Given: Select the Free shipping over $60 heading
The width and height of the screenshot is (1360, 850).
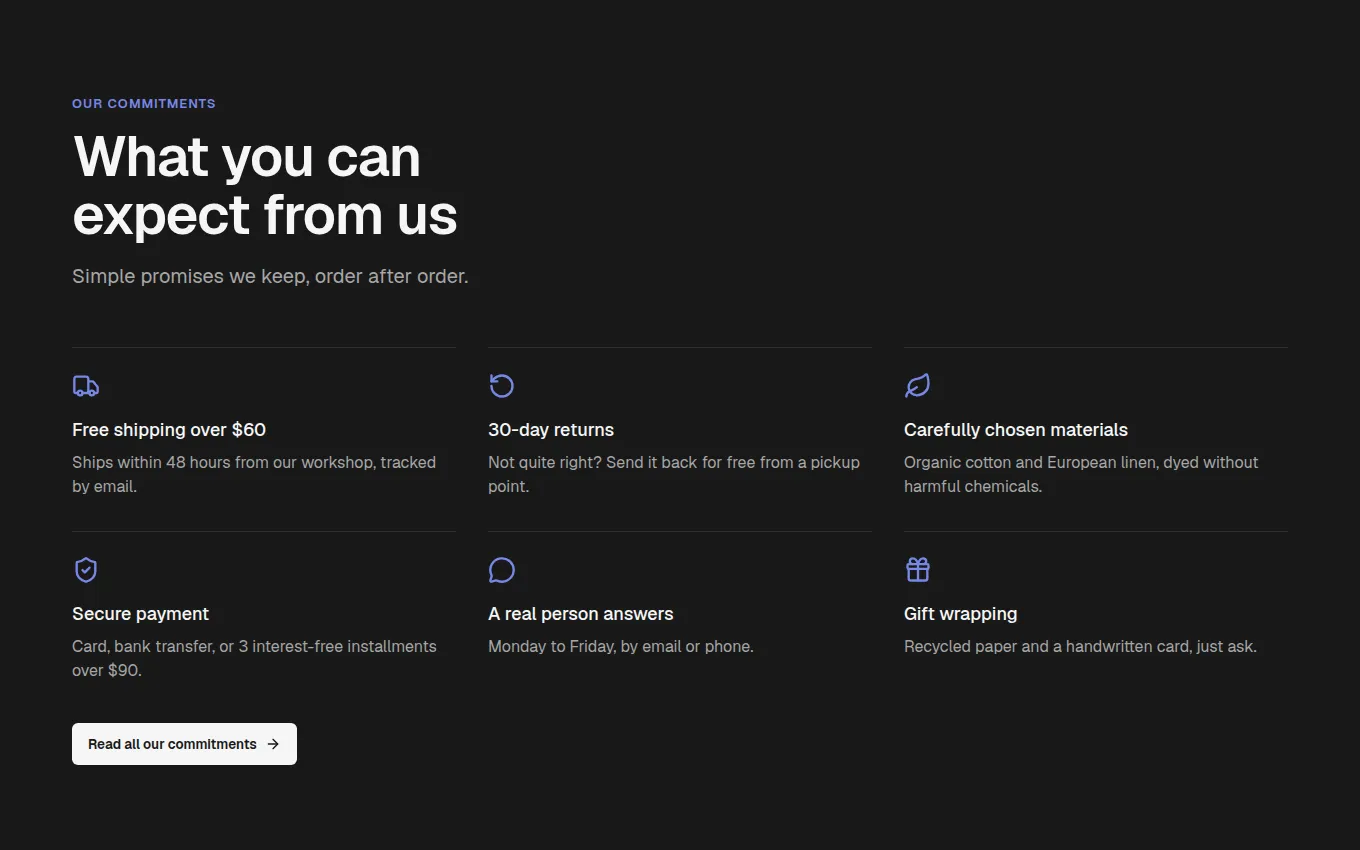Looking at the screenshot, I should (169, 430).
